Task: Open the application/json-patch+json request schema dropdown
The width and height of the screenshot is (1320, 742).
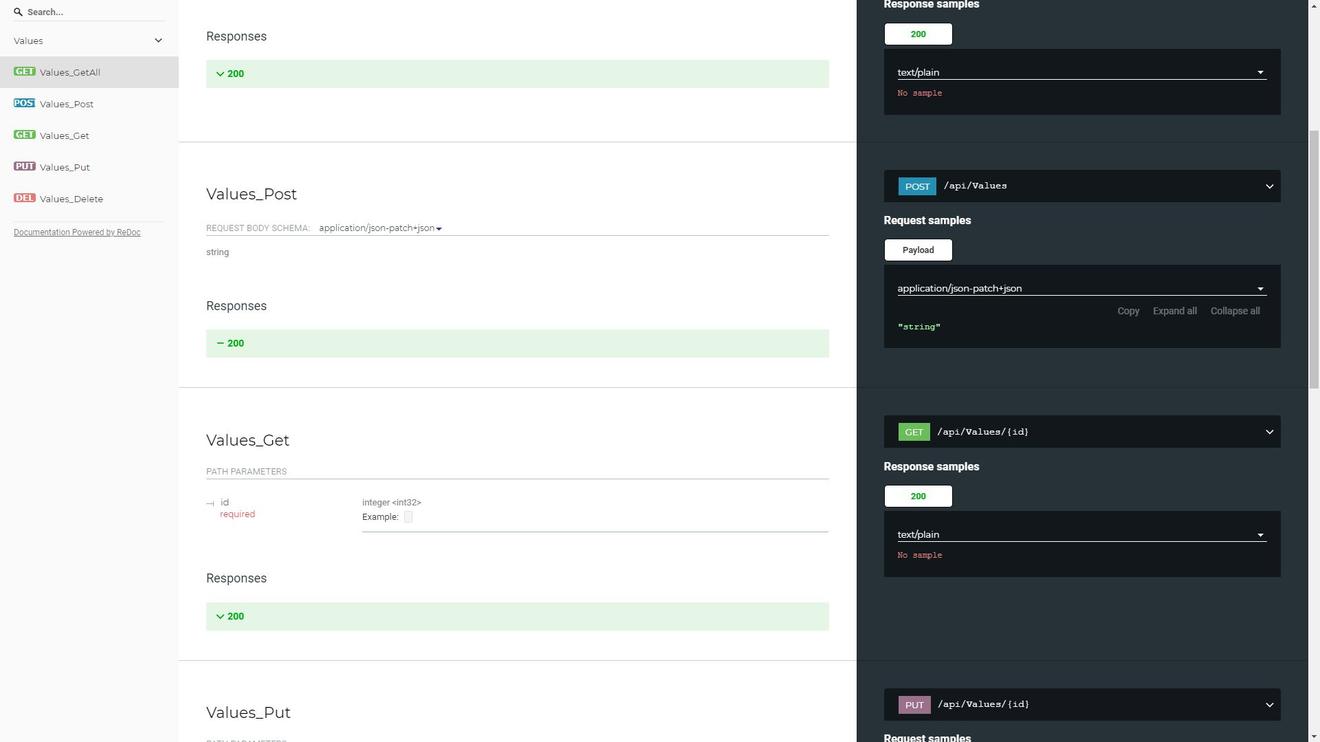Action: (x=380, y=228)
